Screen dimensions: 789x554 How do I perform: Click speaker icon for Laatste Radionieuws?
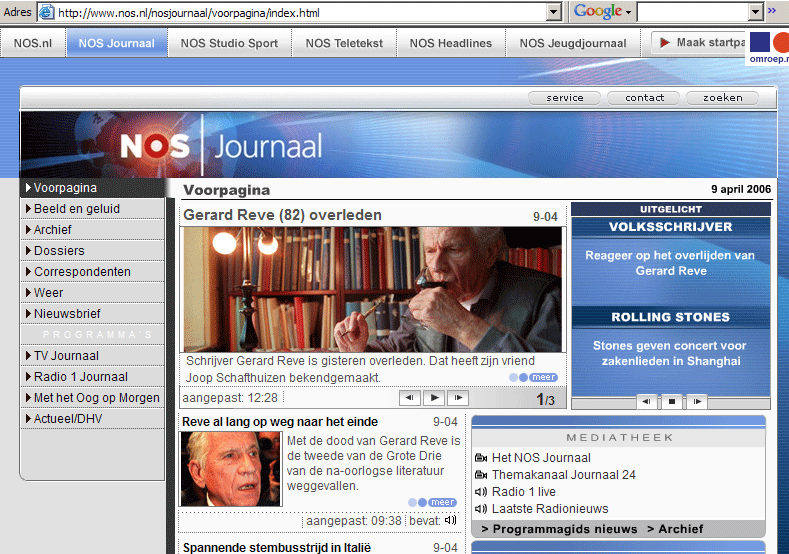point(481,509)
